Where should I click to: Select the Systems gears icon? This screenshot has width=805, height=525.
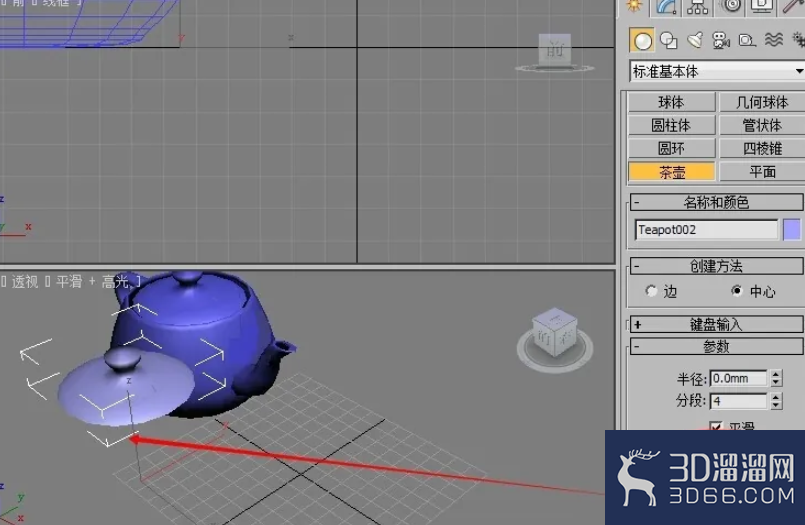point(798,40)
